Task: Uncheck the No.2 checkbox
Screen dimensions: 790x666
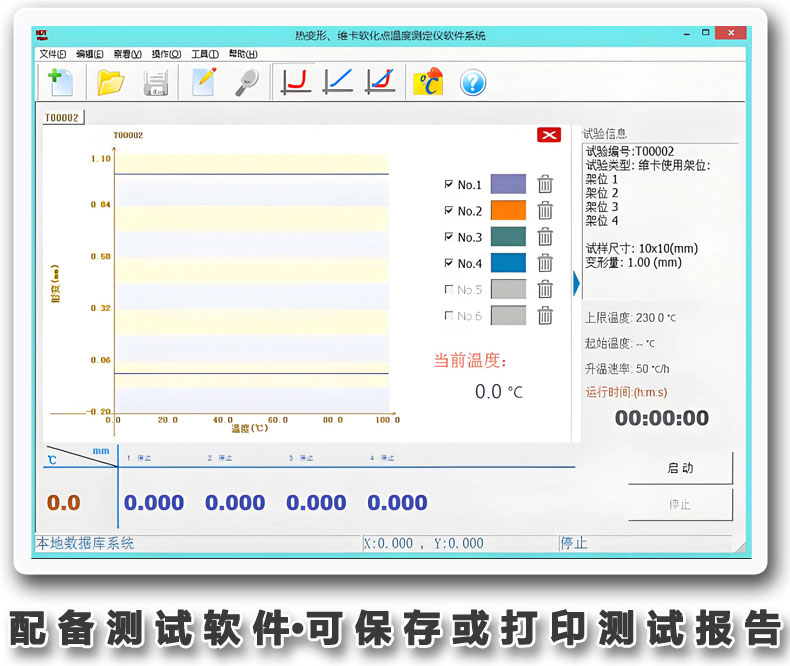Action: pyautogui.click(x=448, y=210)
